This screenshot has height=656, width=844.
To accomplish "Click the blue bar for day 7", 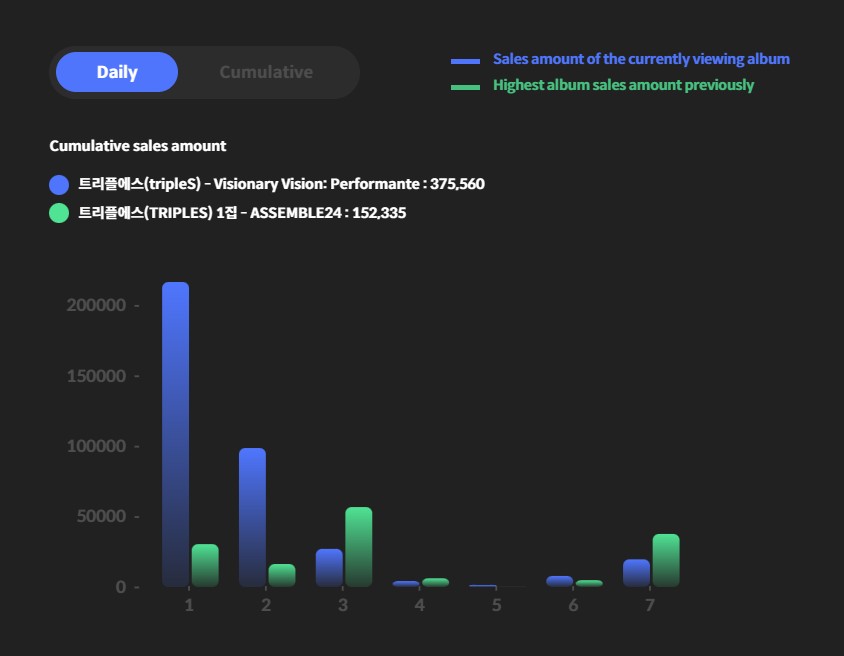I will click(637, 573).
